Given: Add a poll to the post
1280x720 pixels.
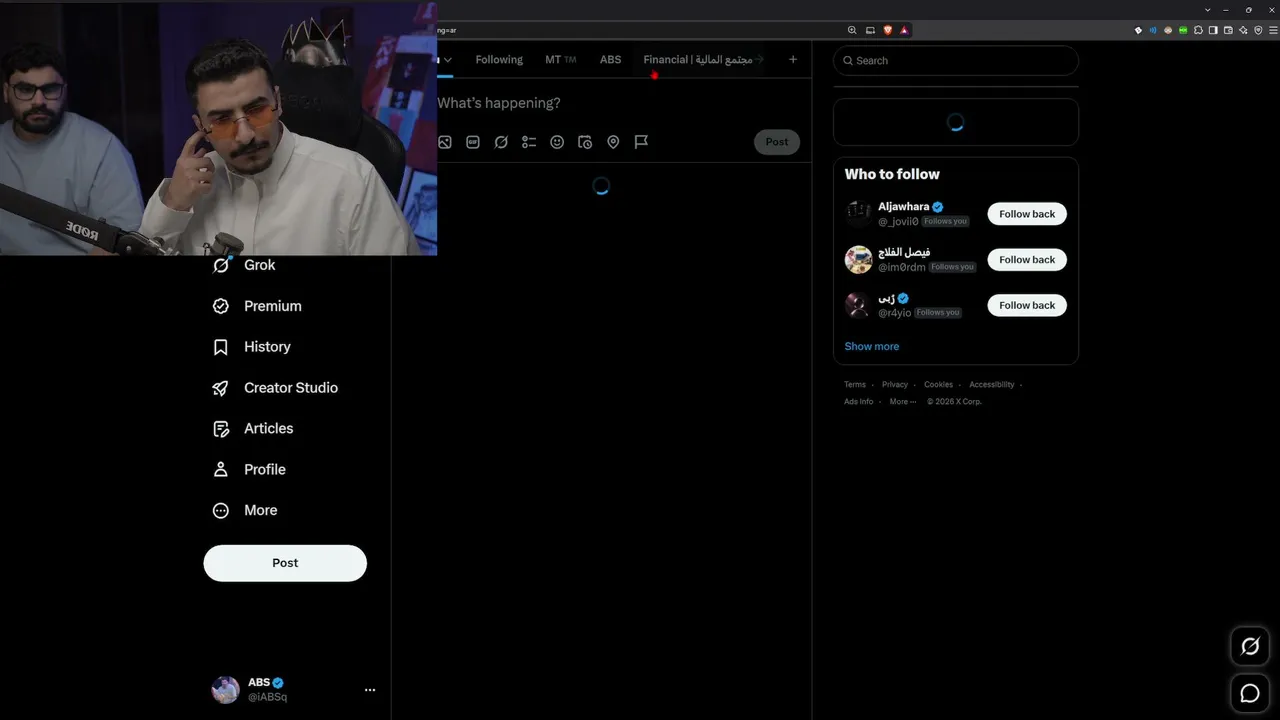Looking at the screenshot, I should [x=529, y=142].
